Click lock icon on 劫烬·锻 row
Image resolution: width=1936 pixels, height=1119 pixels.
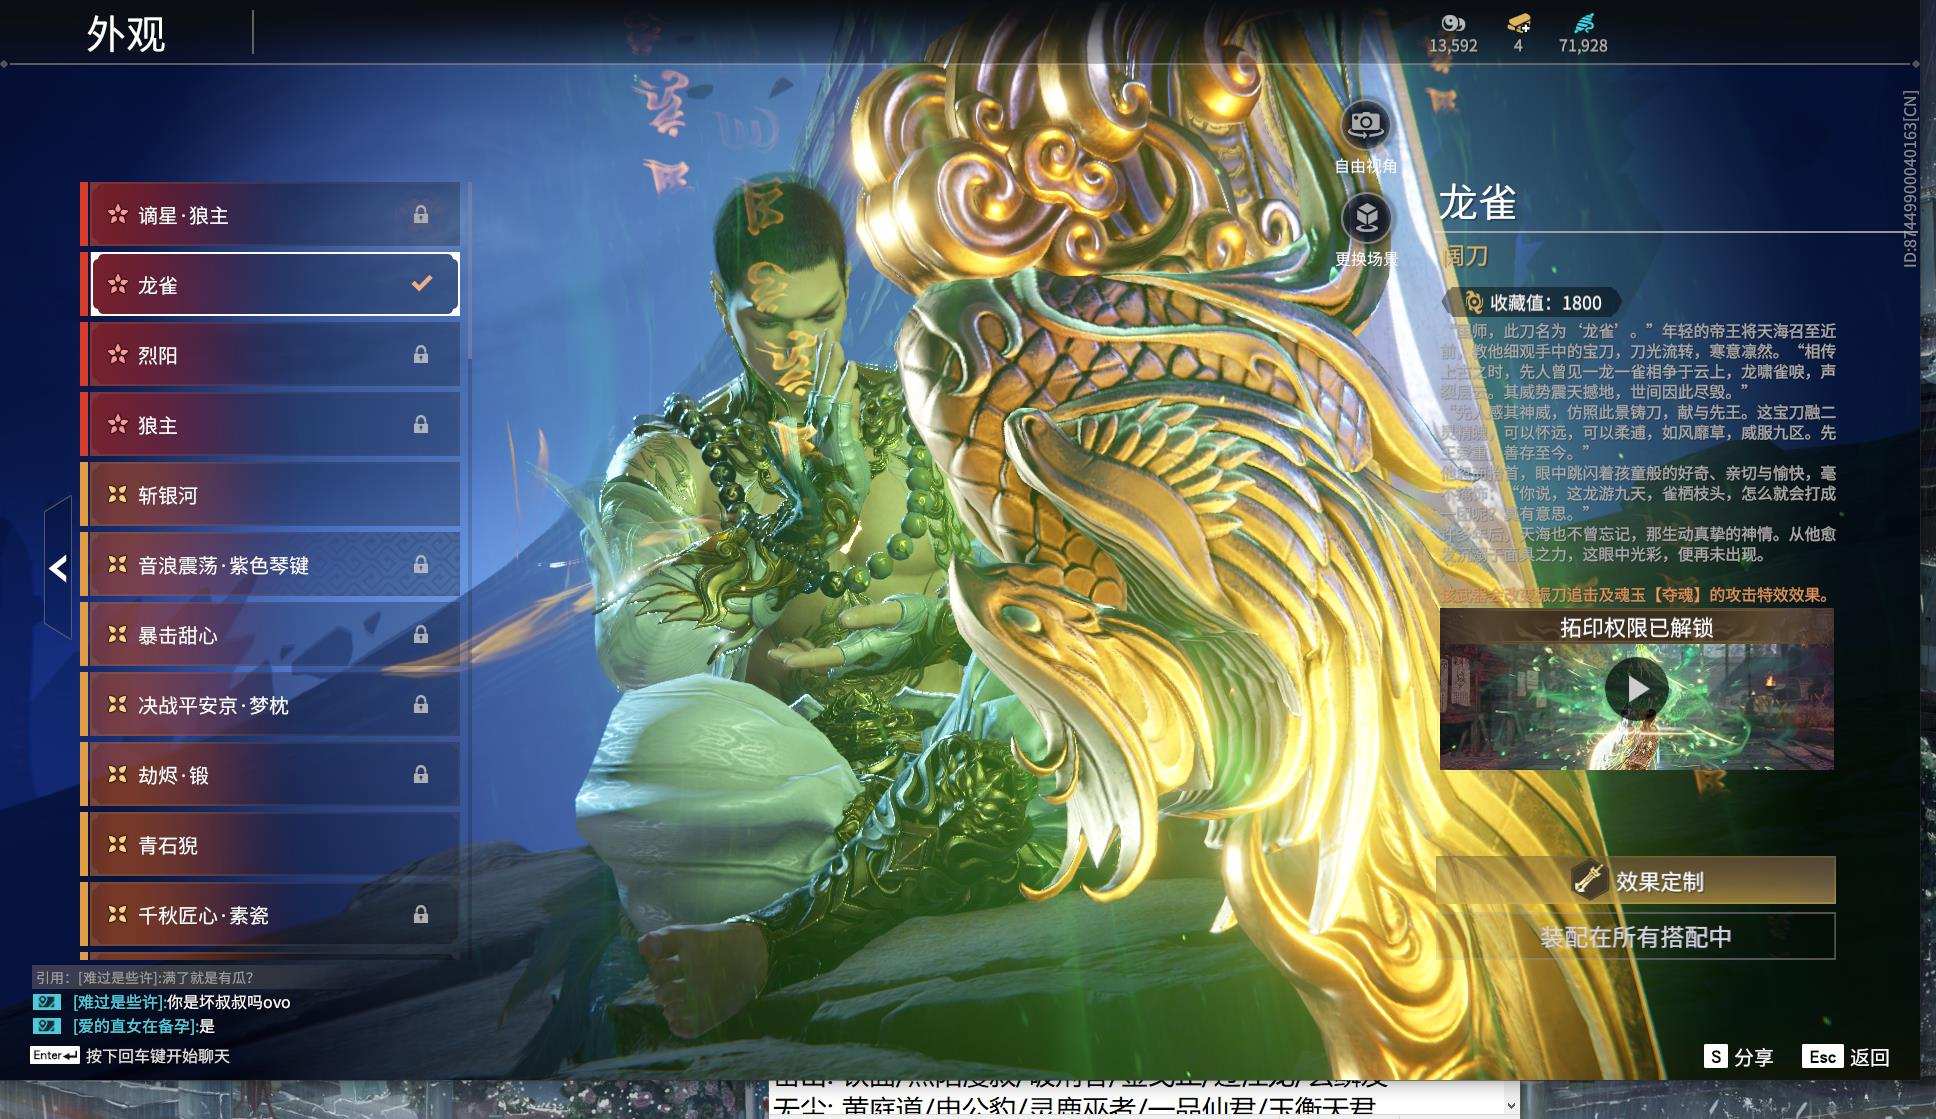point(421,774)
